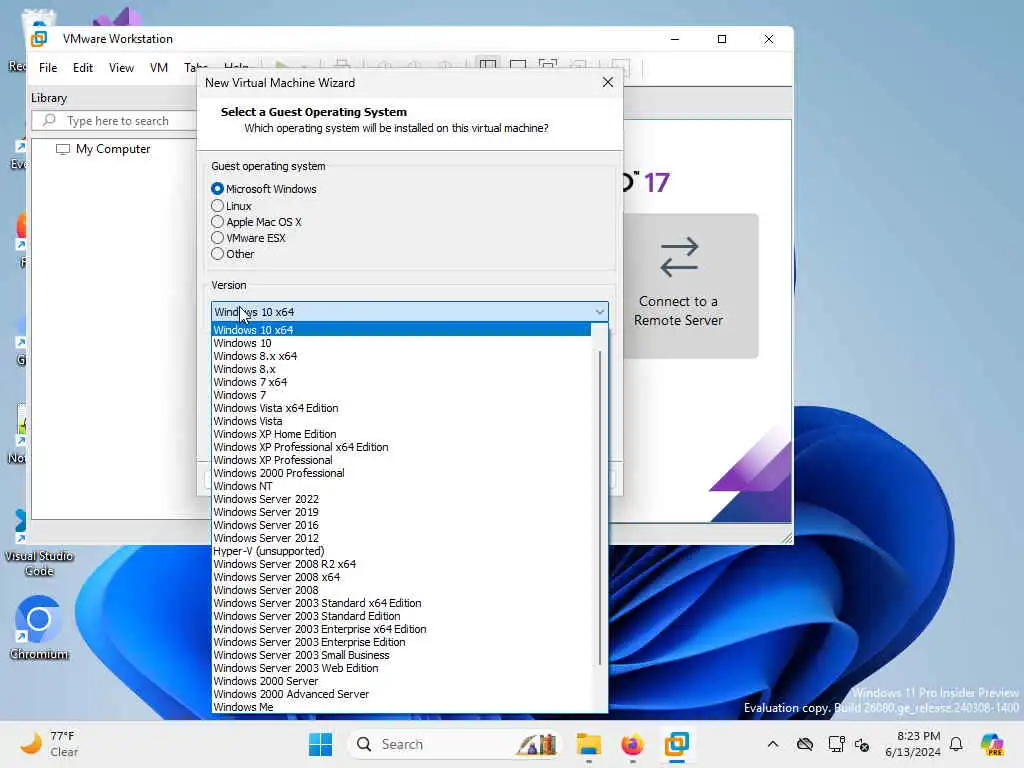This screenshot has height=768, width=1024.
Task: Launch Firefox from the taskbar
Action: [632, 744]
